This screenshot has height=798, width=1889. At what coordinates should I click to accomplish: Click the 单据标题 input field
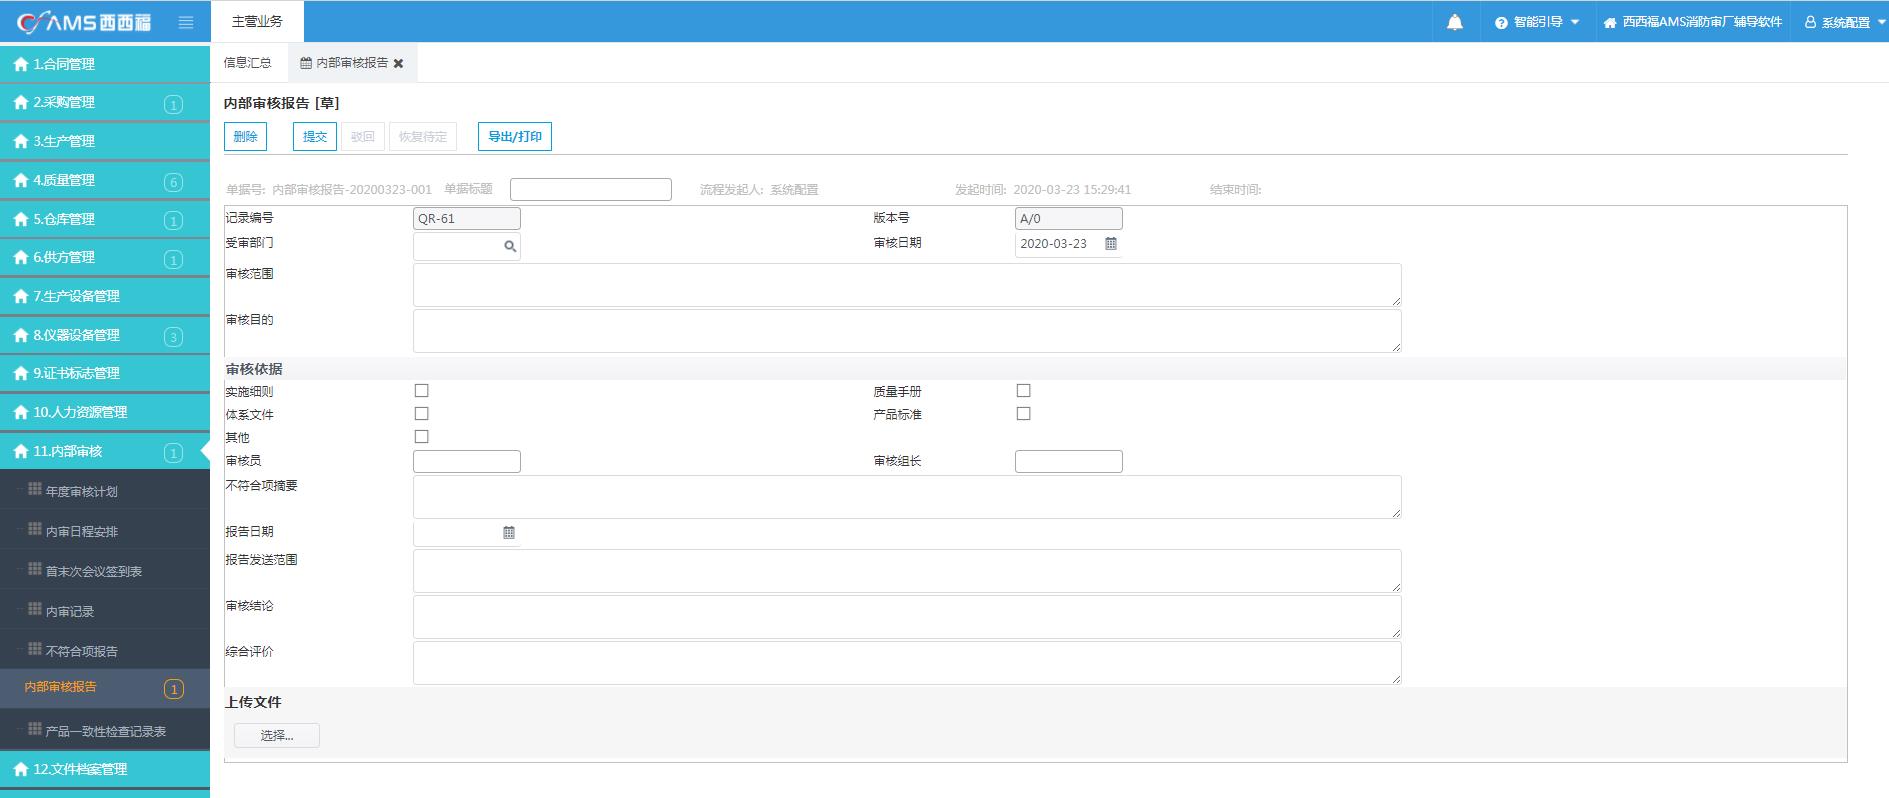click(x=591, y=189)
